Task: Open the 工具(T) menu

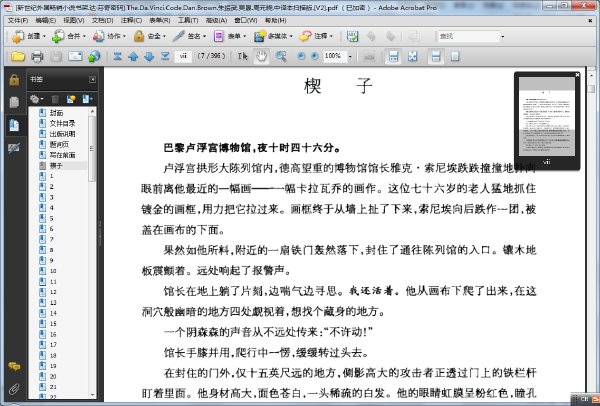Action: click(x=188, y=20)
